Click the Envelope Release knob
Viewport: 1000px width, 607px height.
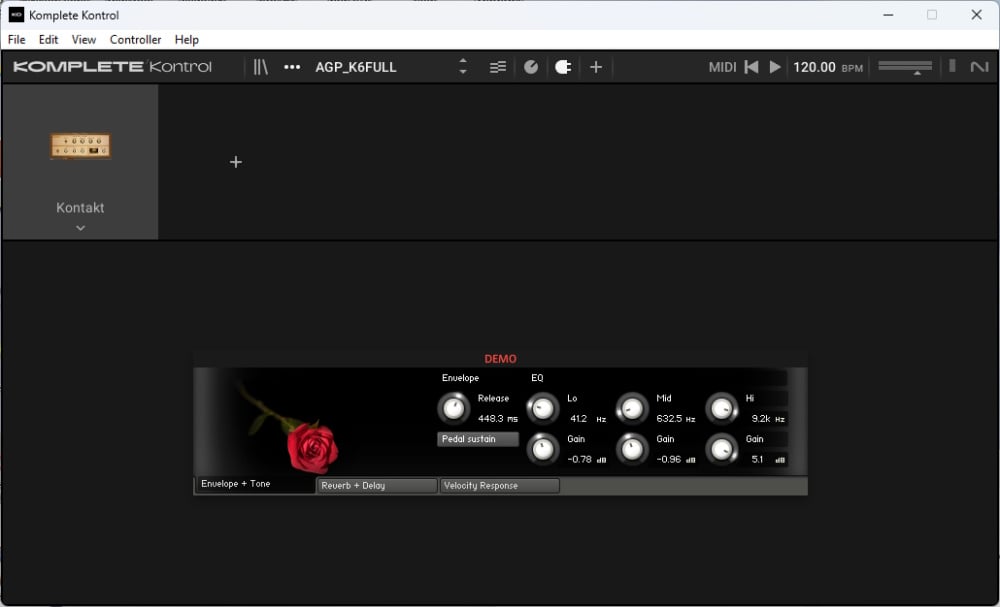(x=453, y=409)
